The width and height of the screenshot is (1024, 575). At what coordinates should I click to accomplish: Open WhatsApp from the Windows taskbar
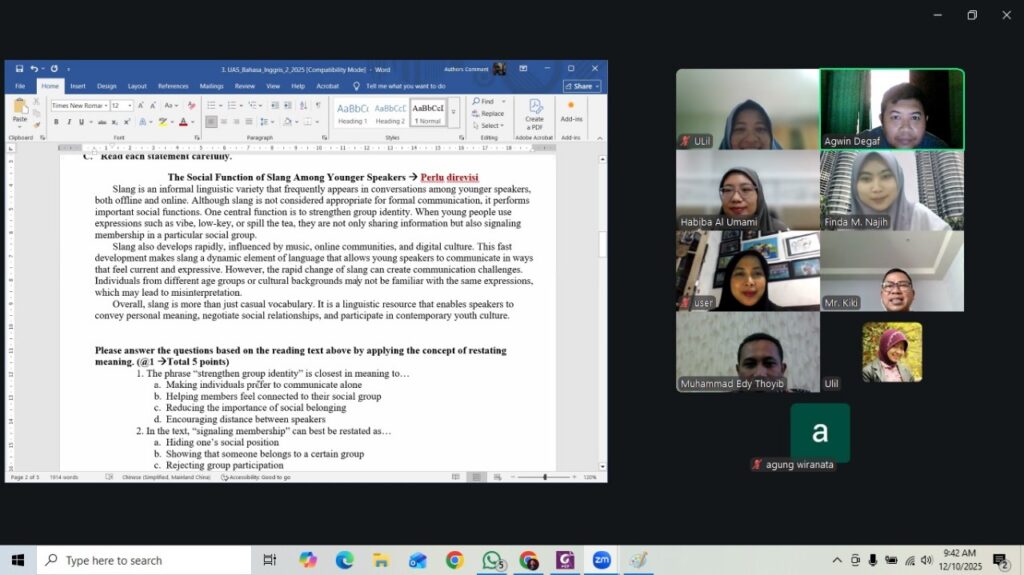click(491, 560)
